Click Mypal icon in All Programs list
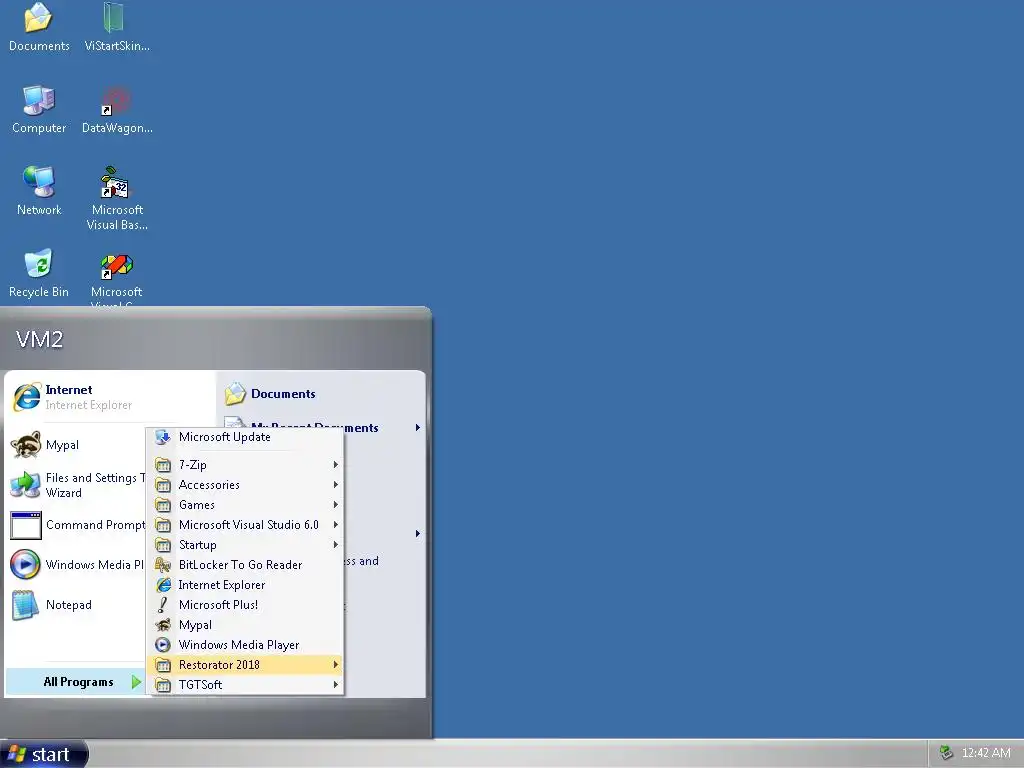Image resolution: width=1024 pixels, height=768 pixels. pyautogui.click(x=163, y=625)
